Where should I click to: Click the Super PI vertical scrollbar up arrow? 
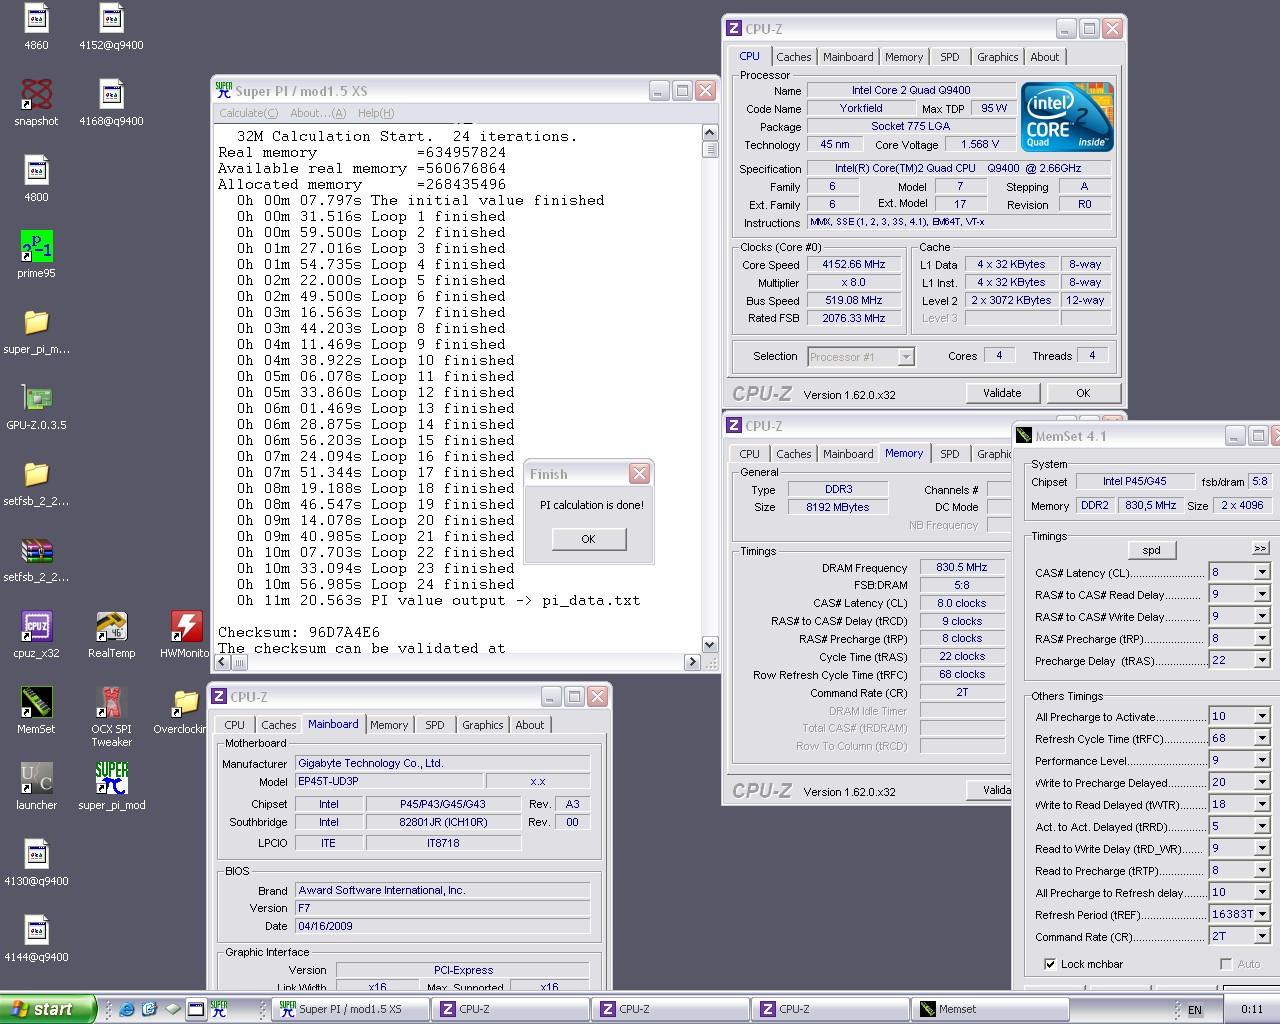point(710,133)
